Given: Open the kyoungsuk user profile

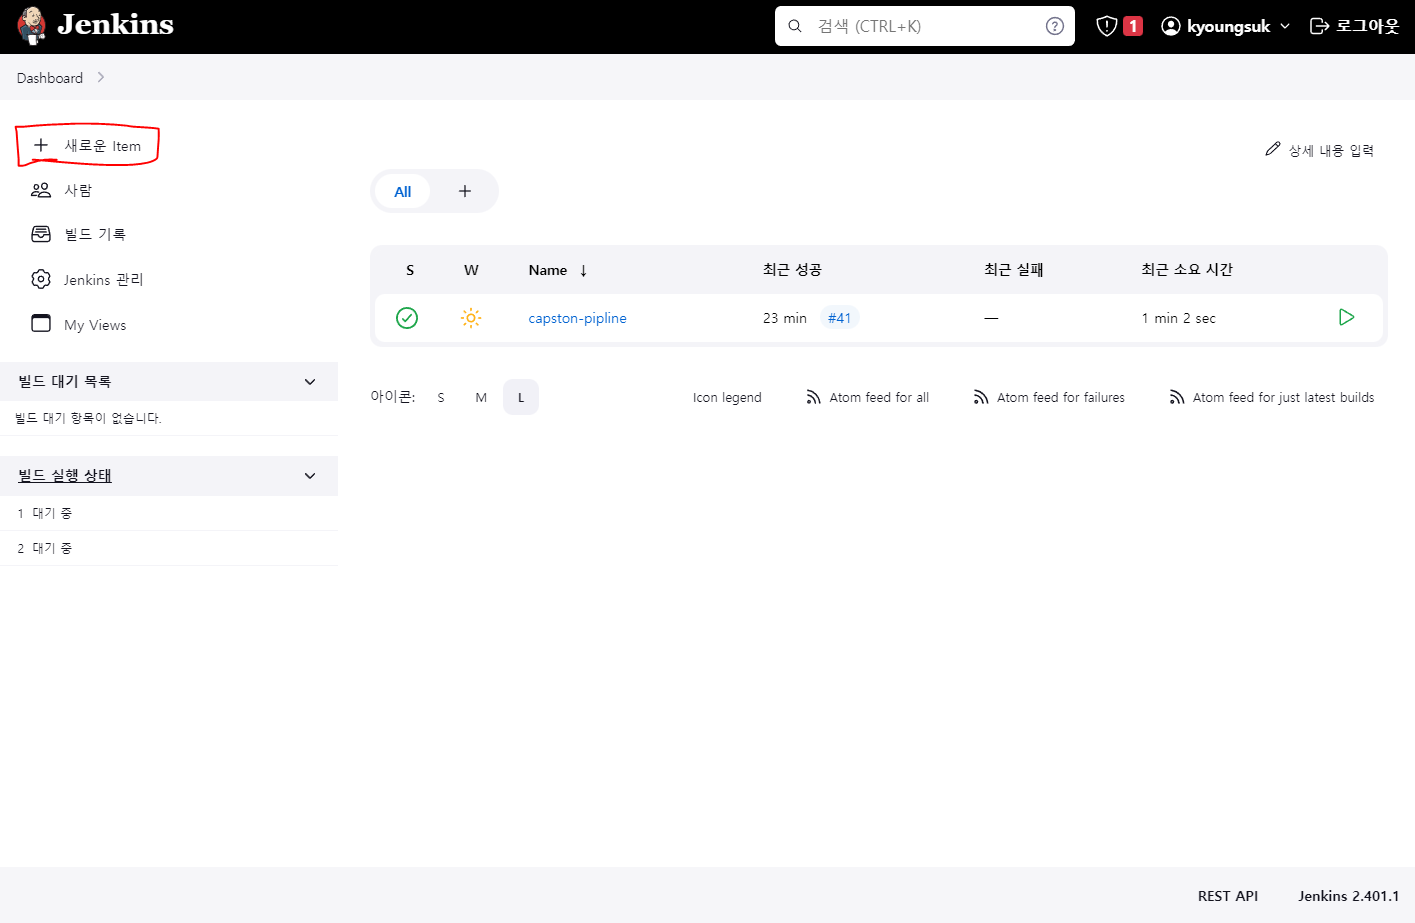Looking at the screenshot, I should (1228, 26).
